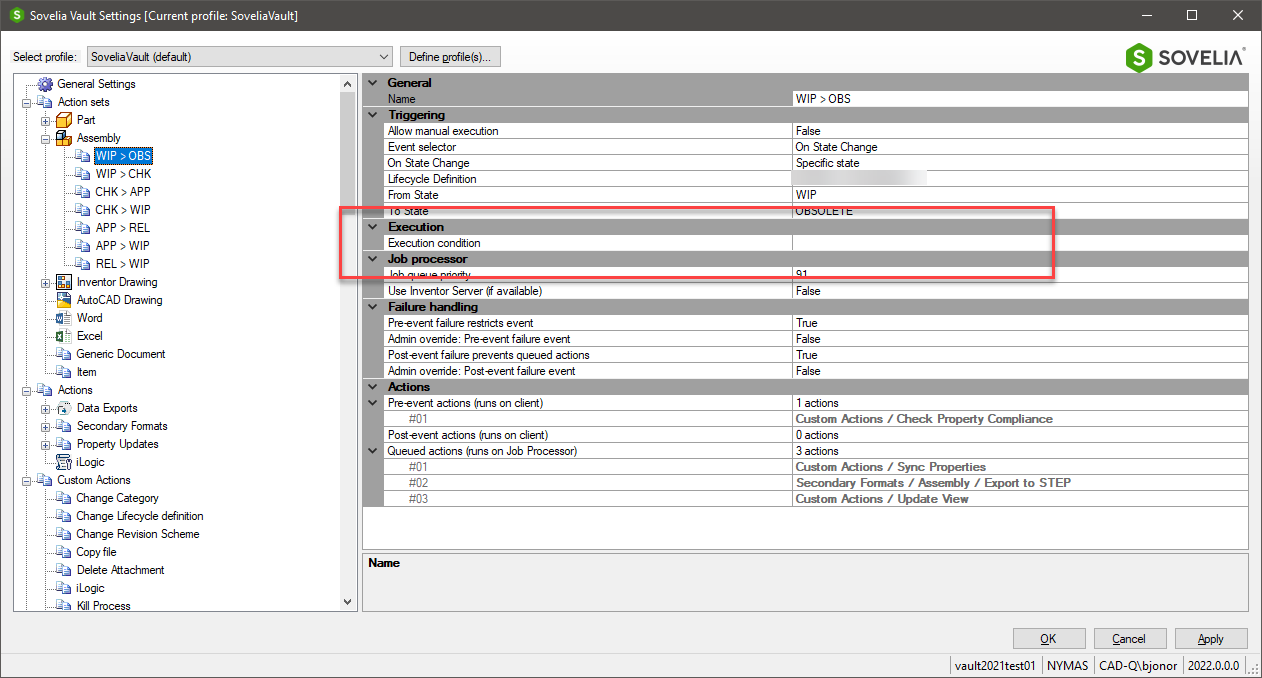Screen dimensions: 1262x678
Task: Click the Change Category icon
Action: point(64,498)
